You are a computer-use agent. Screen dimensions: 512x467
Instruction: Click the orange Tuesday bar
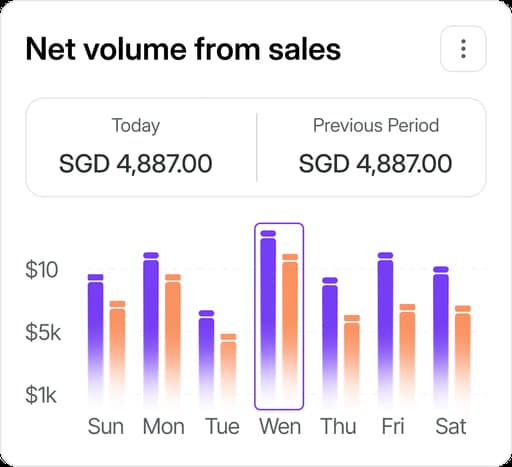click(x=228, y=371)
